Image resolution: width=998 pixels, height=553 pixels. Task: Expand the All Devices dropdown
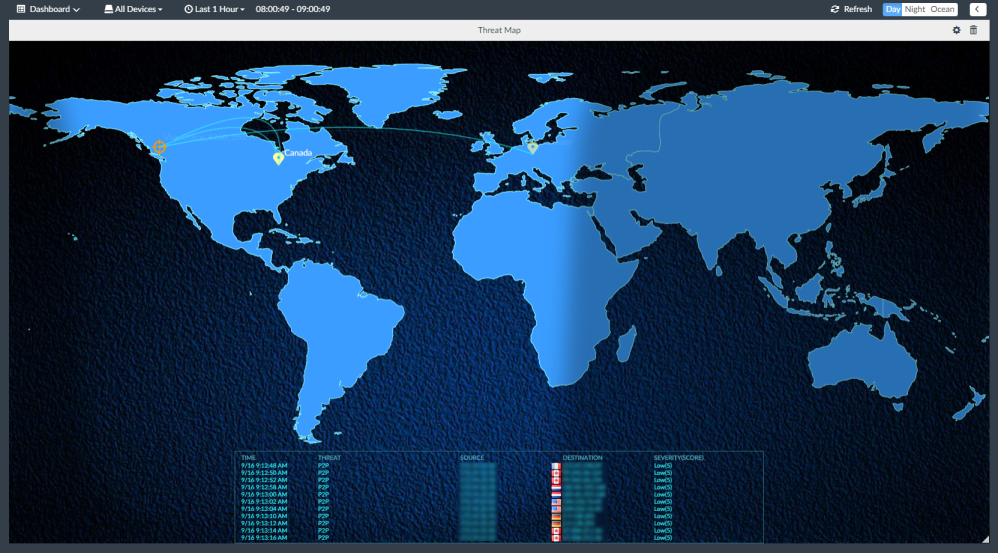133,9
